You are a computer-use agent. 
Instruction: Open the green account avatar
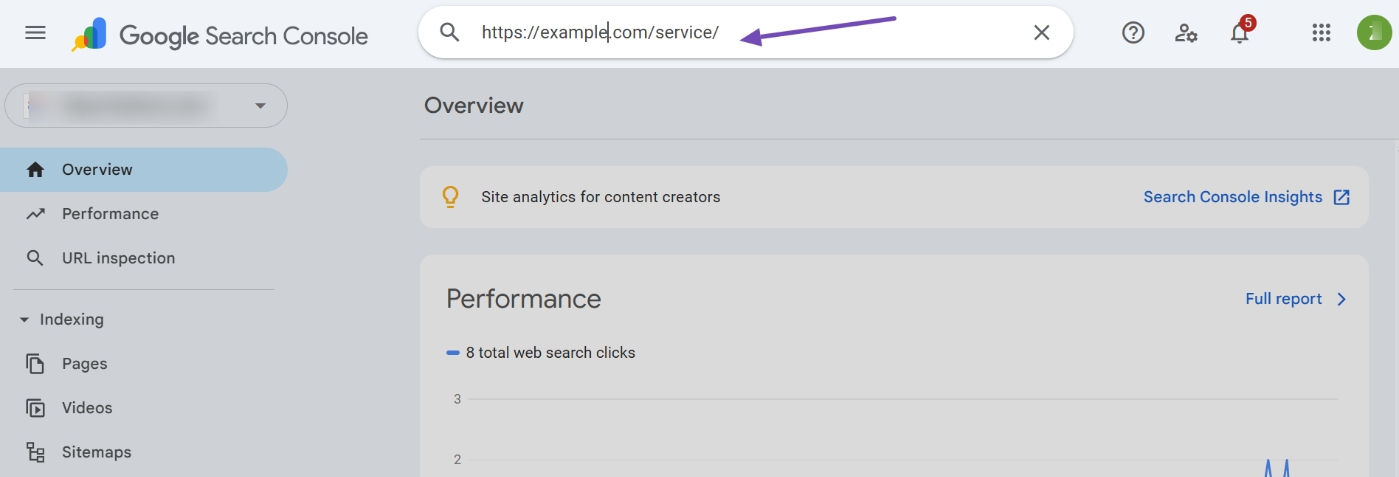point(1373,33)
